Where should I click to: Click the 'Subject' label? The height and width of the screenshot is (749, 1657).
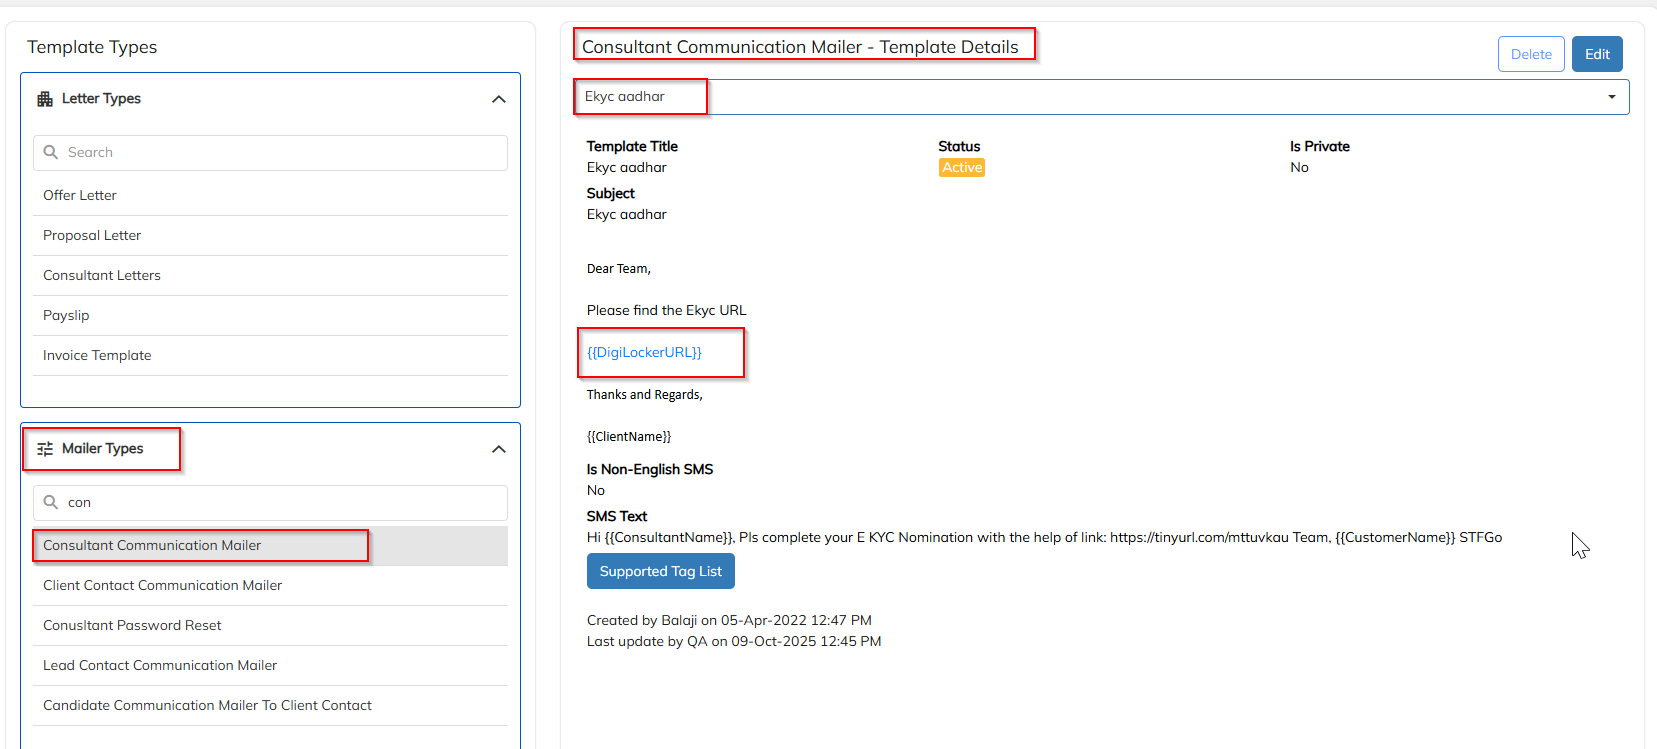point(611,193)
